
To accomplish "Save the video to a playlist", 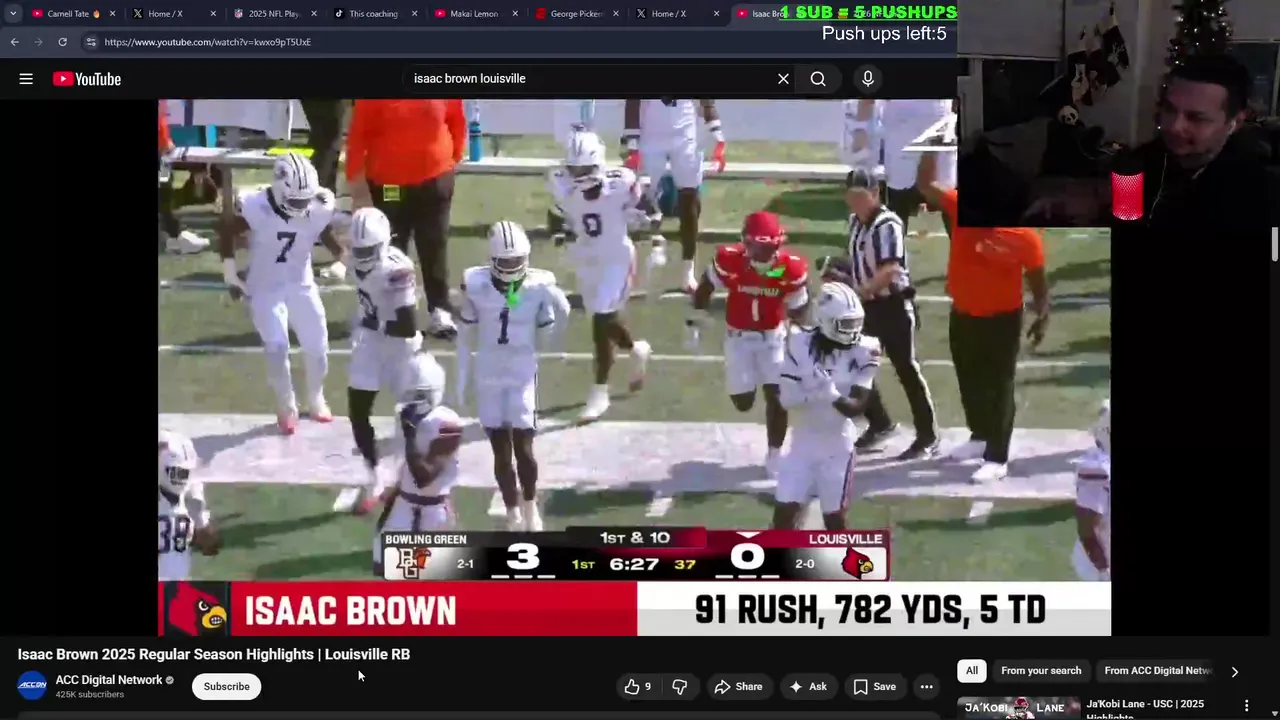I will pyautogui.click(x=874, y=686).
